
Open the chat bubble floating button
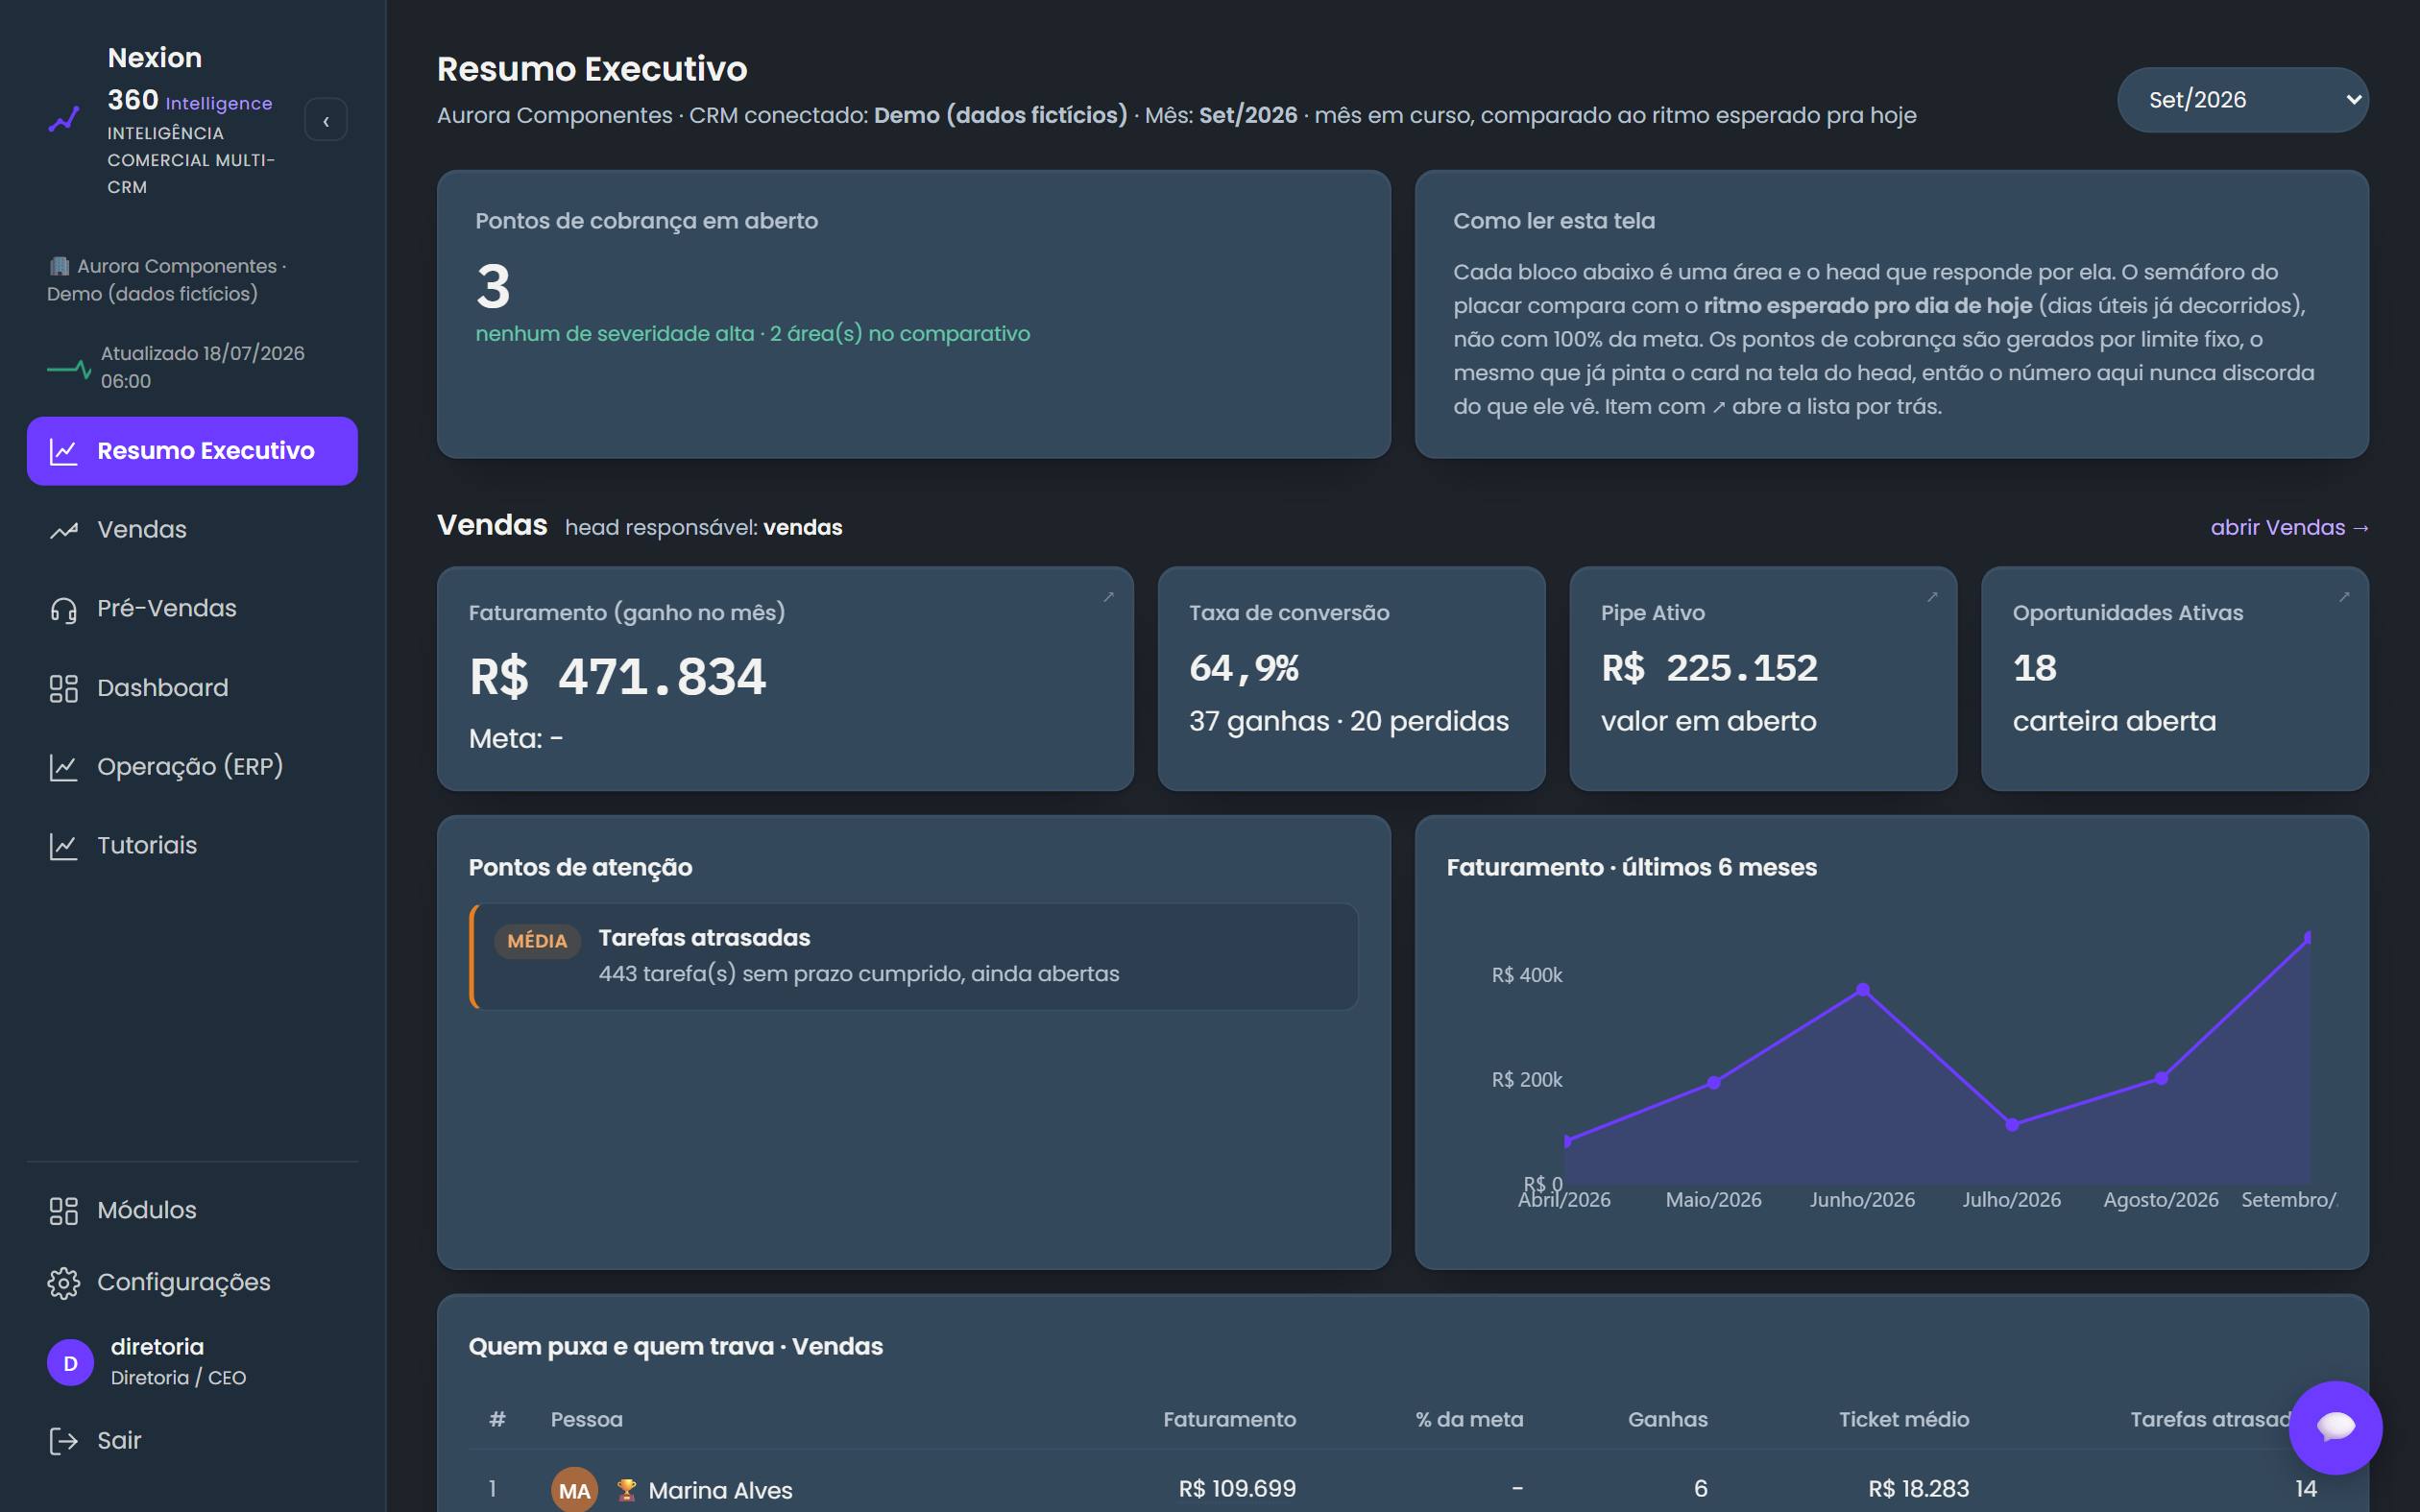pos(2335,1427)
